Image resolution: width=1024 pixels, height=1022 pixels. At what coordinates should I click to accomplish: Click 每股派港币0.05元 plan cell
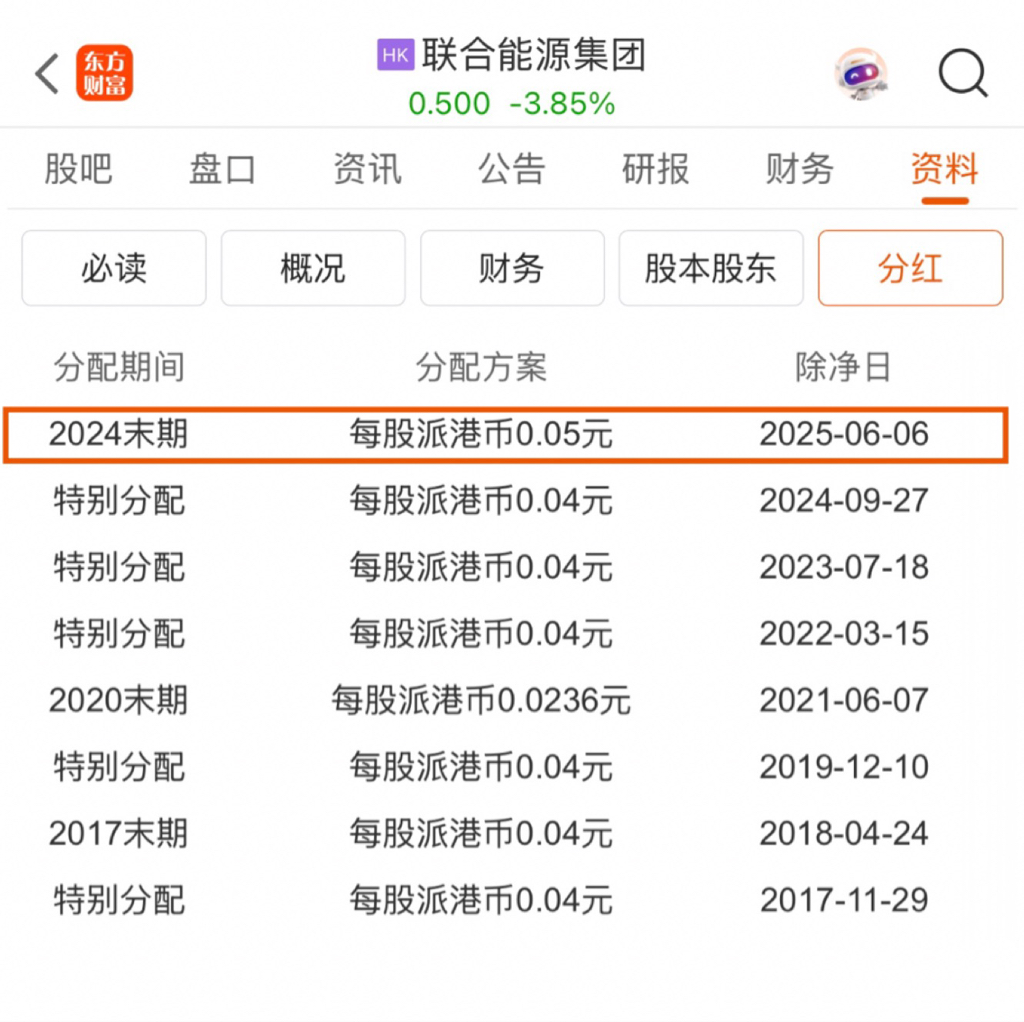[x=481, y=435]
